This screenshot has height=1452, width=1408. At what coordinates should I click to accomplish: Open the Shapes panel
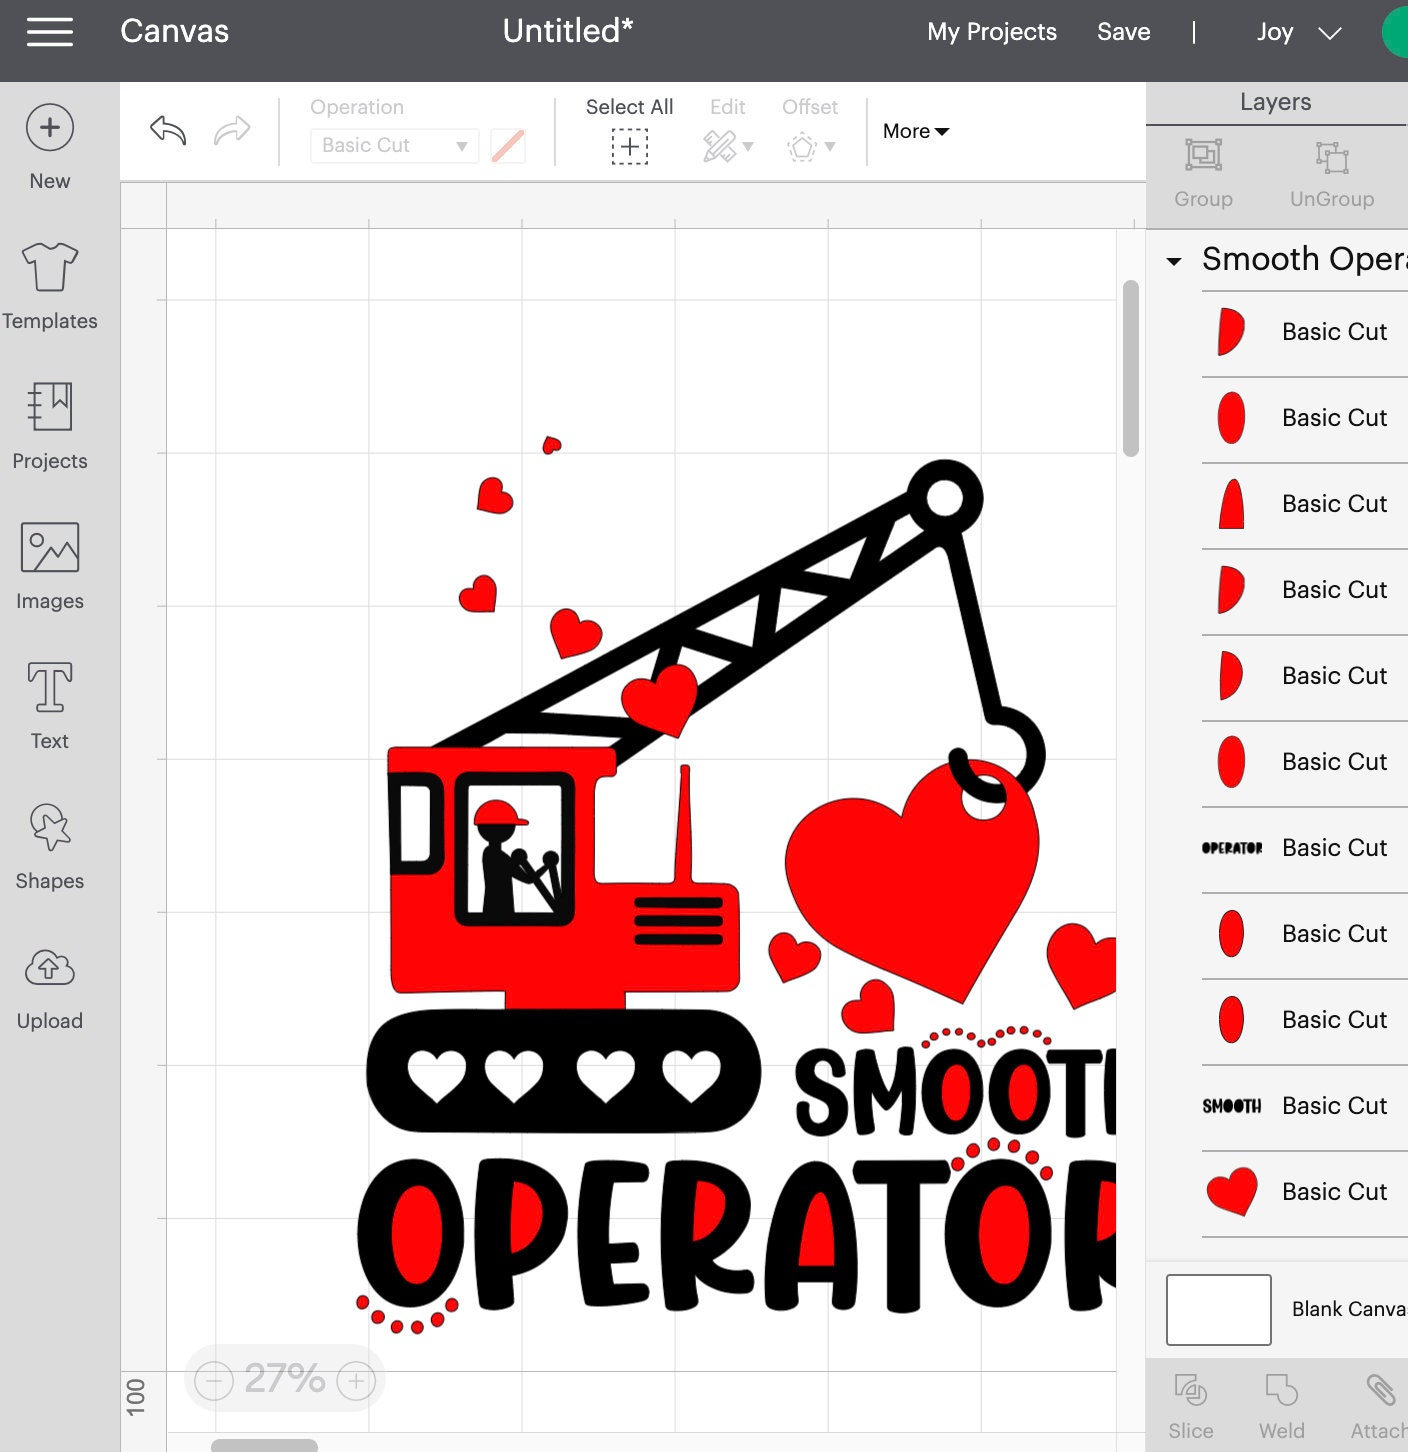click(x=49, y=845)
